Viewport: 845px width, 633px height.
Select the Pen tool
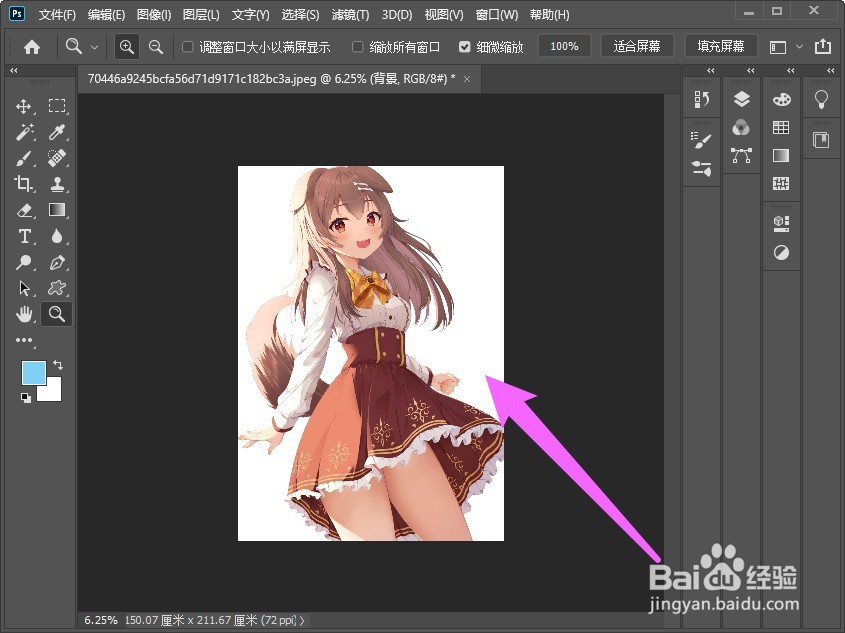pos(57,262)
